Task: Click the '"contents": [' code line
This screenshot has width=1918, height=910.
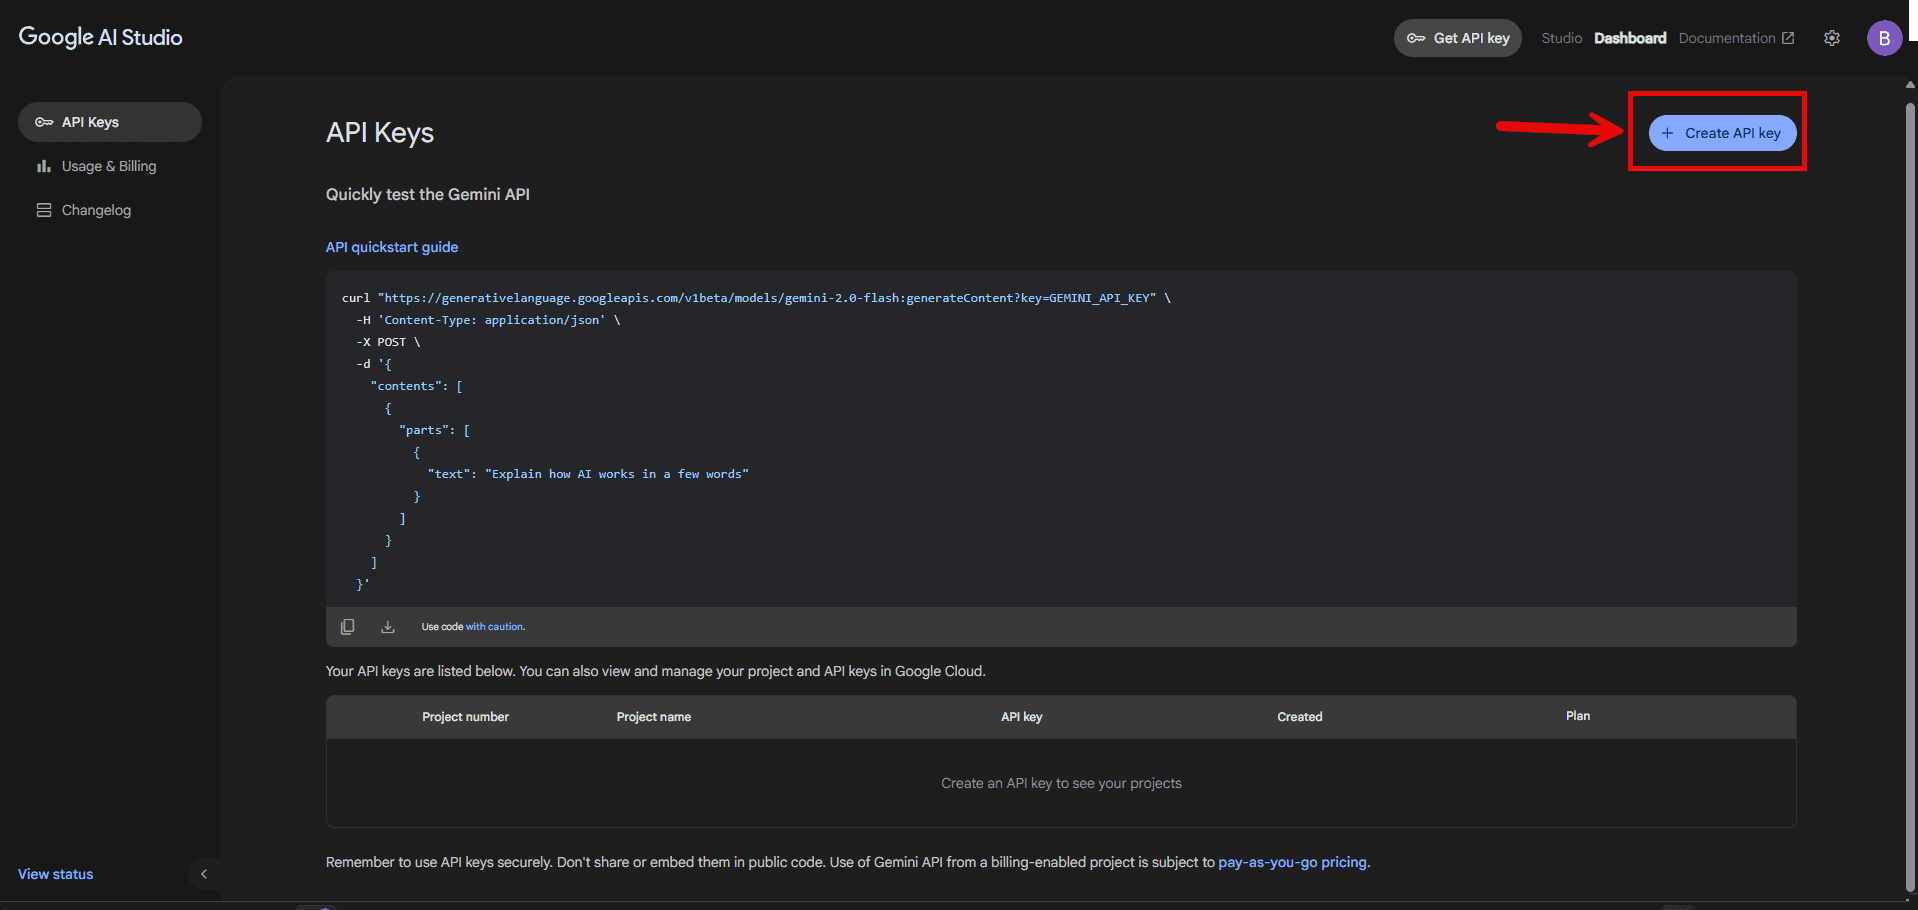Action: [x=416, y=386]
